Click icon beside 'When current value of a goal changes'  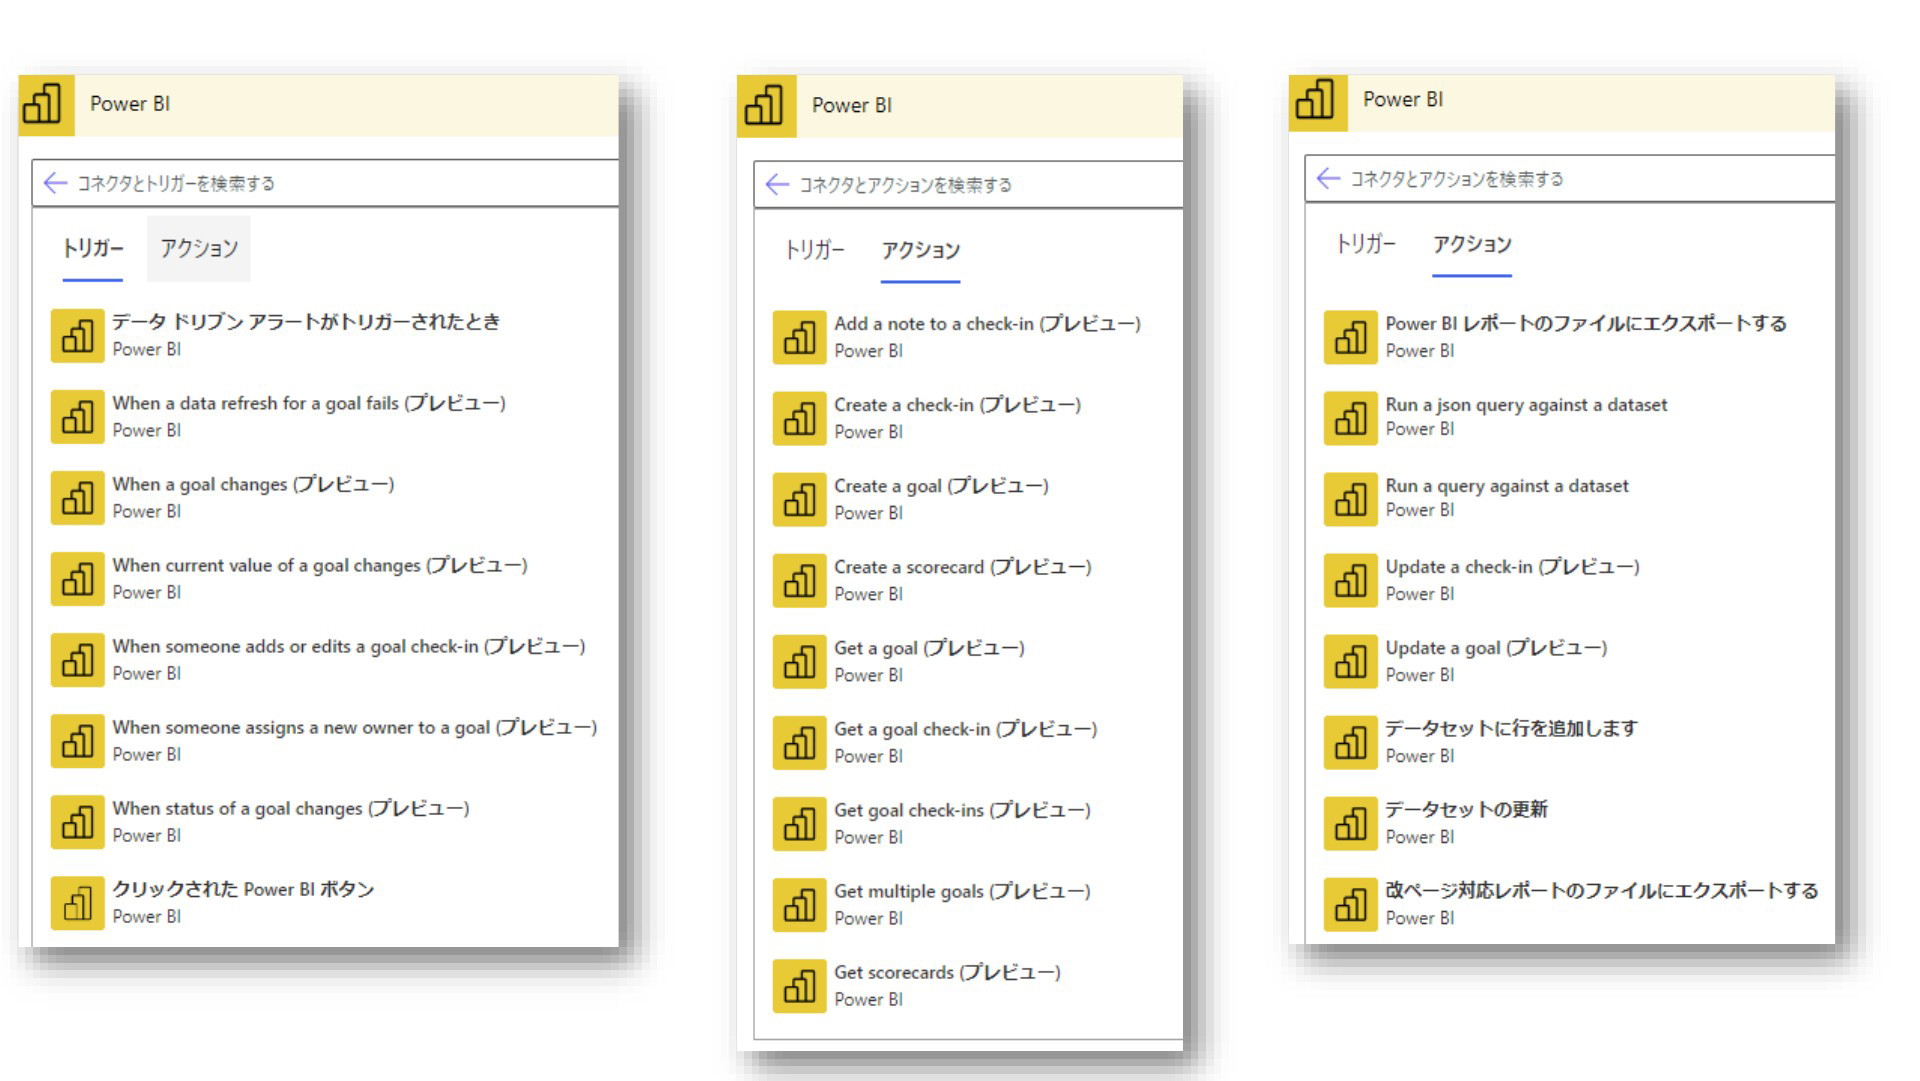point(78,579)
